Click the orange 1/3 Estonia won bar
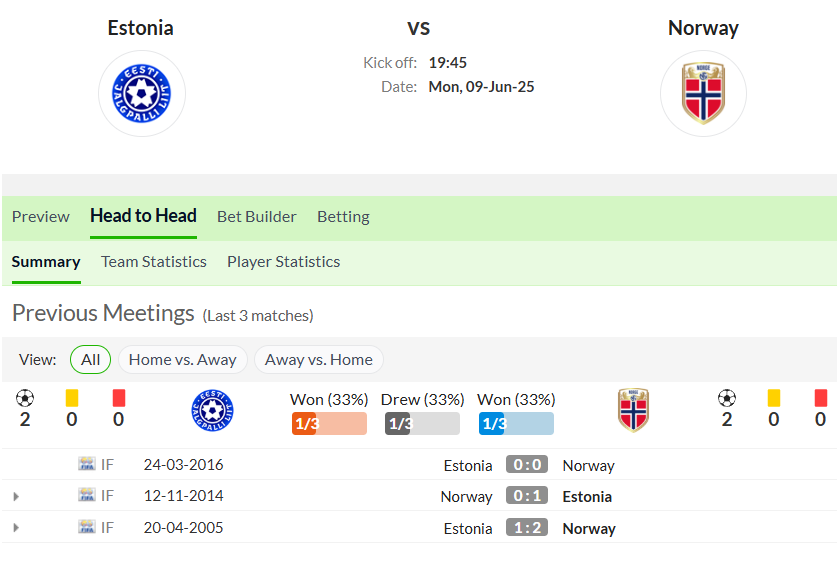Image resolution: width=837 pixels, height=583 pixels. (329, 423)
